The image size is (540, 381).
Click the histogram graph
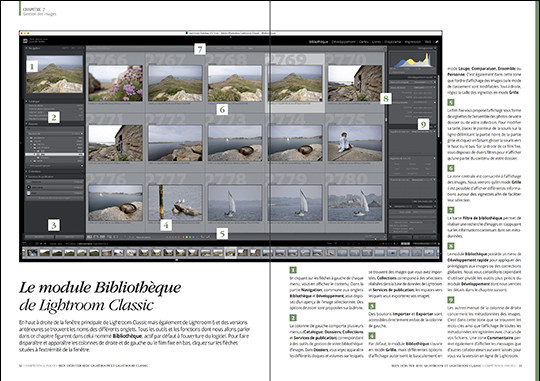[413, 59]
